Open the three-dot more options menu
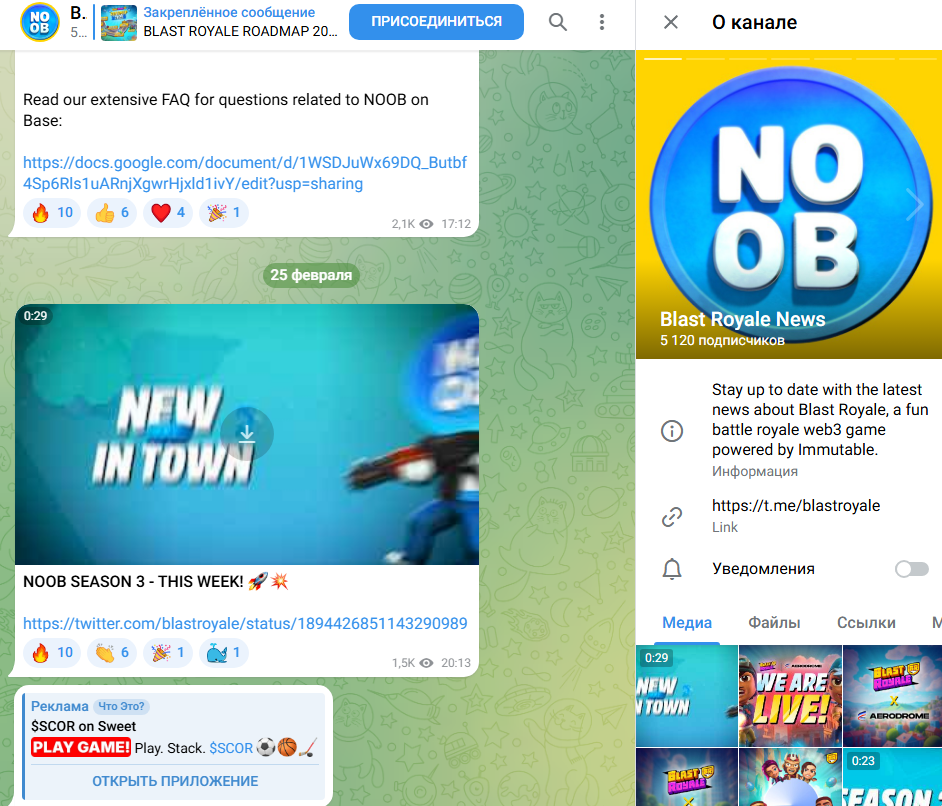The image size is (942, 806). pyautogui.click(x=601, y=22)
